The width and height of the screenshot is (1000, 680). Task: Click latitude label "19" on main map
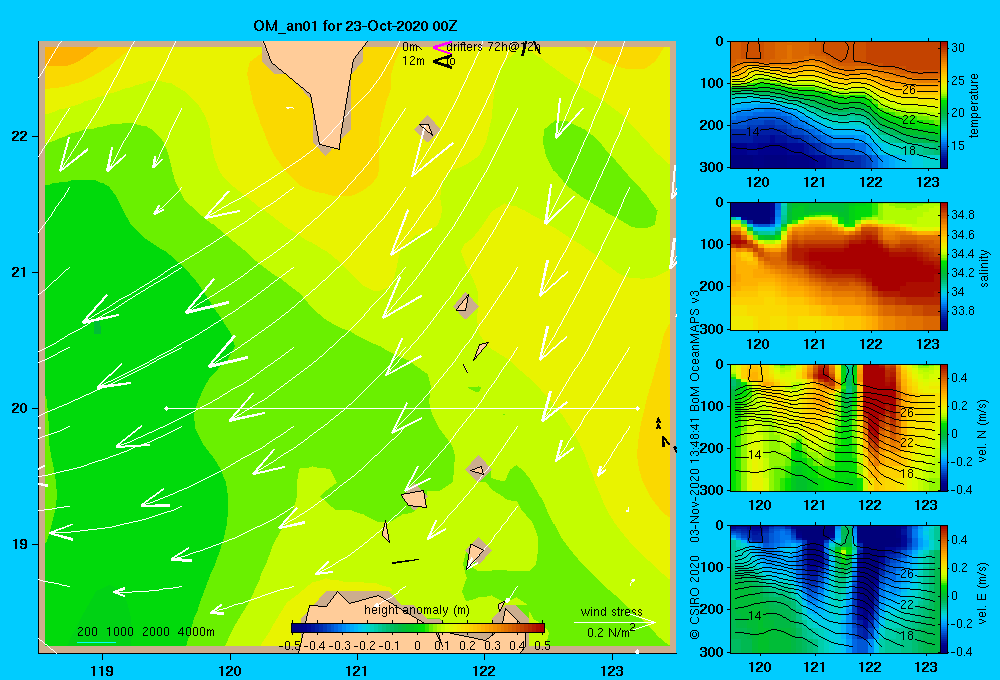(20, 544)
